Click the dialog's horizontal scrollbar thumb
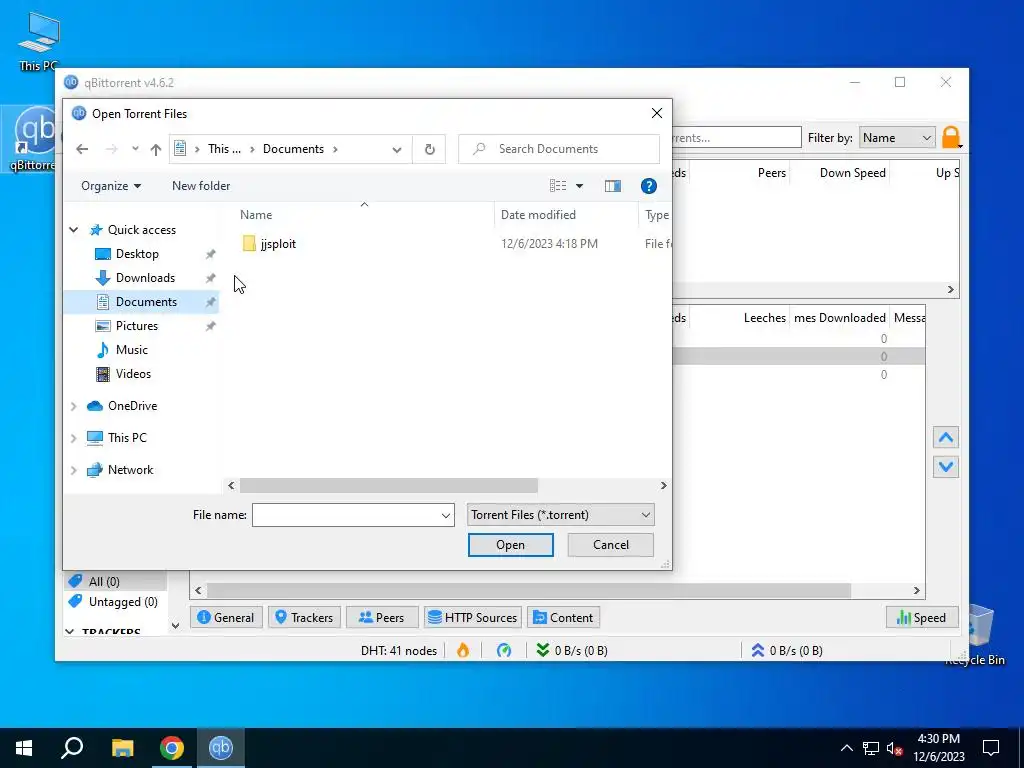The height and width of the screenshot is (768, 1024). click(x=389, y=486)
